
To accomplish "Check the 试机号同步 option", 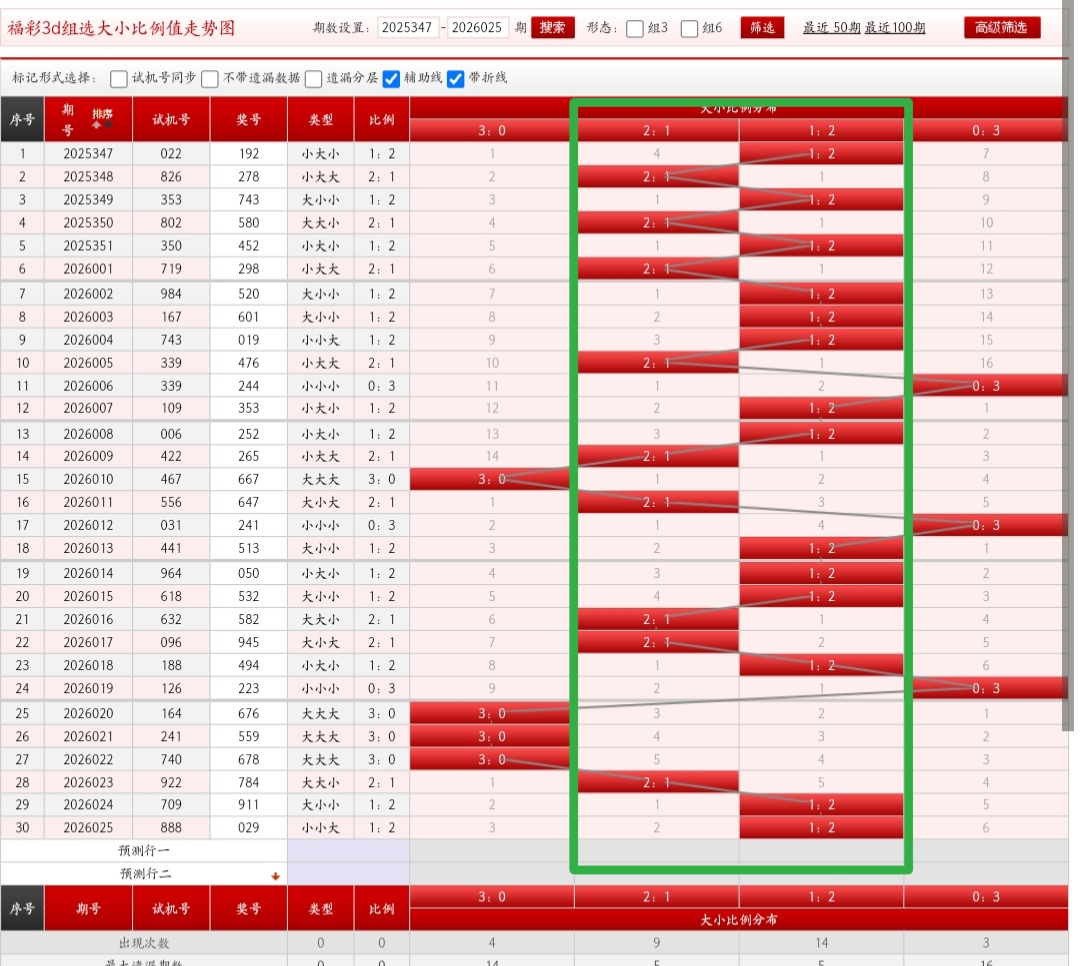I will (119, 78).
